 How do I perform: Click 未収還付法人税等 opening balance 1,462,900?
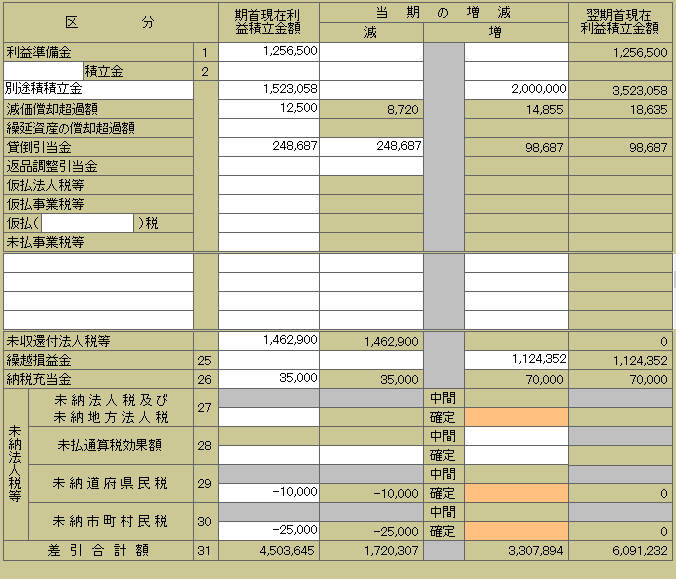click(x=269, y=341)
